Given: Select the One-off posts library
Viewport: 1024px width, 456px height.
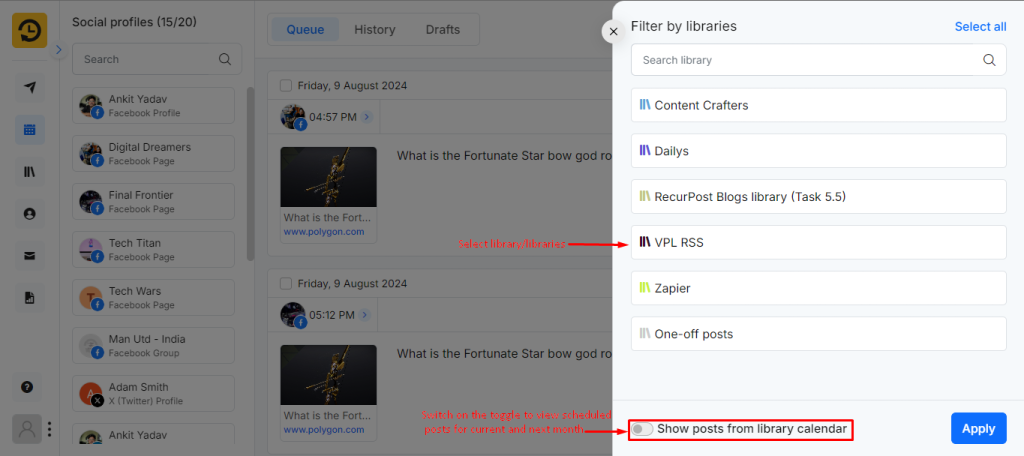Looking at the screenshot, I should 818,334.
